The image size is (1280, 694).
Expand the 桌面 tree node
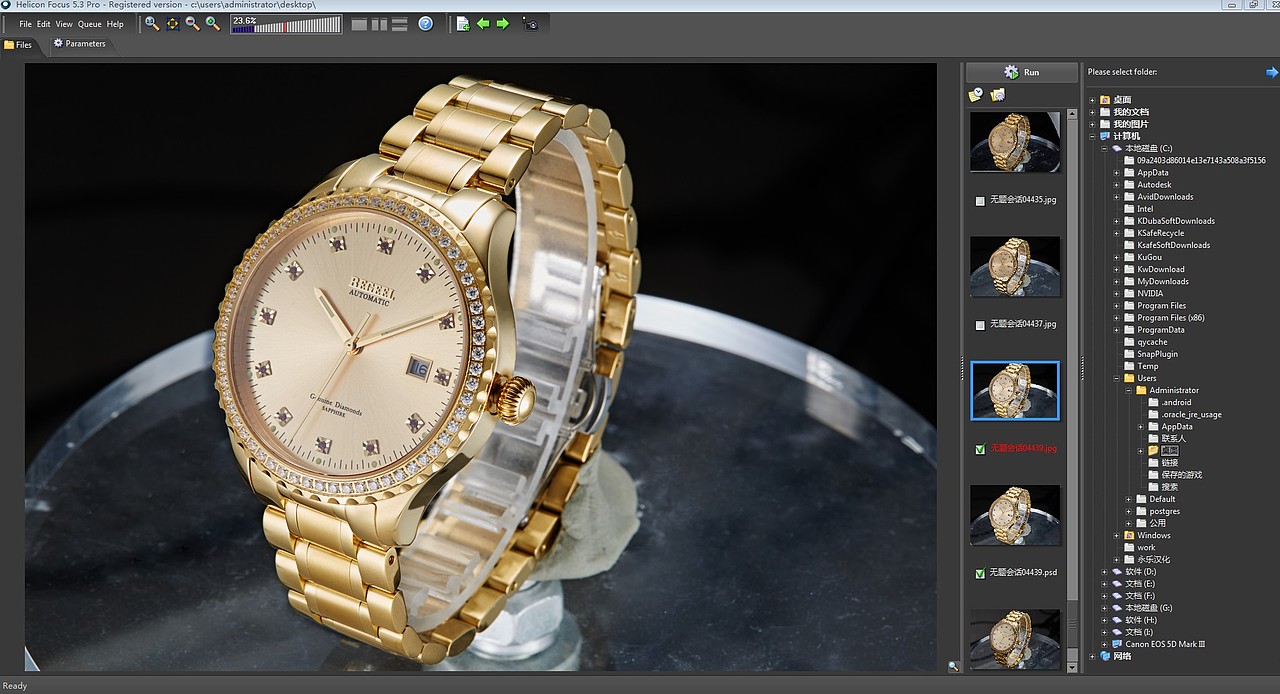pos(1093,100)
